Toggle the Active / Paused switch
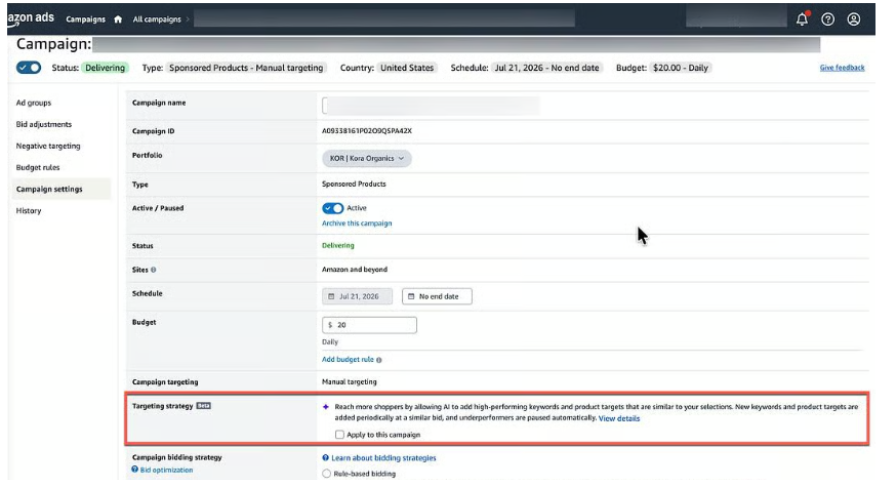 pyautogui.click(x=333, y=208)
